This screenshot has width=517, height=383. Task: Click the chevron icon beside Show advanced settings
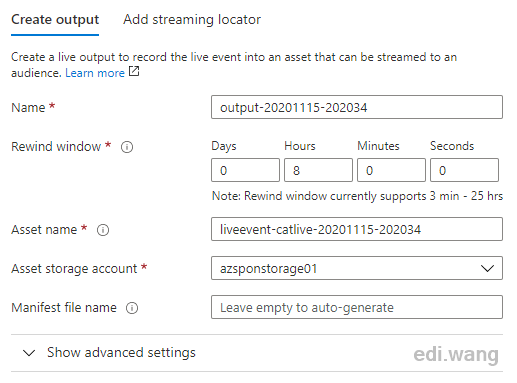pos(29,353)
